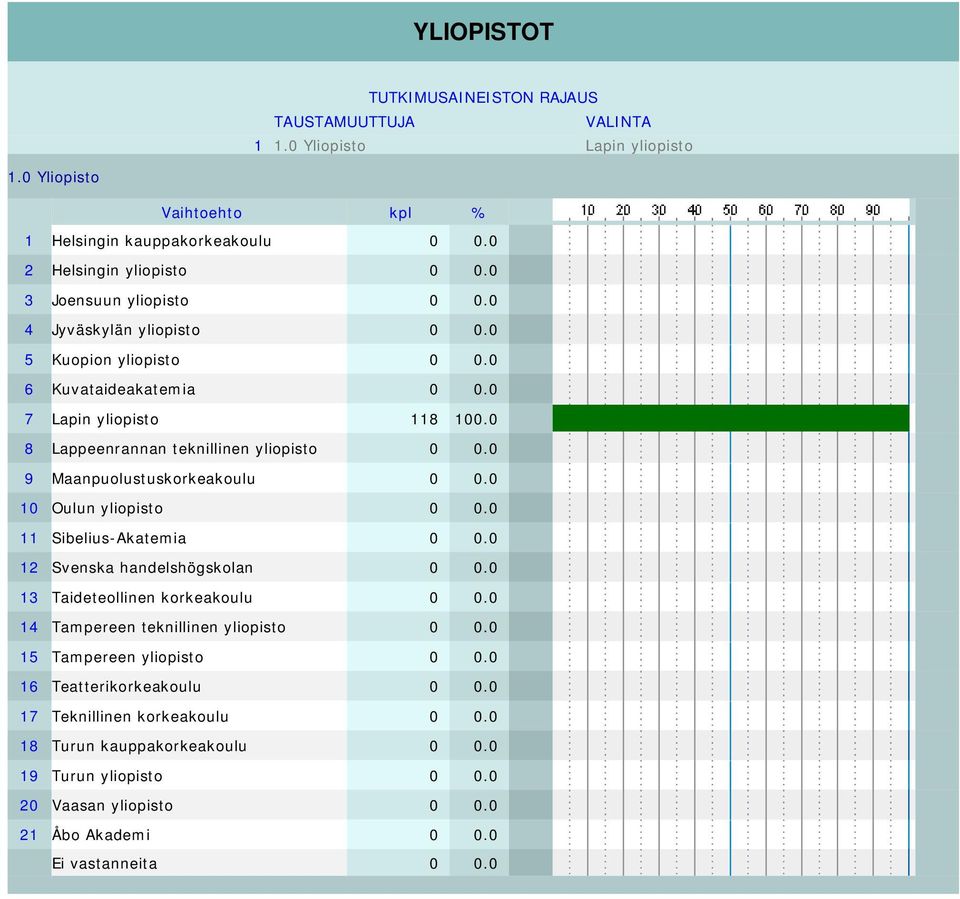Click row number 14 in the index column
960x899 pixels.
[29, 627]
